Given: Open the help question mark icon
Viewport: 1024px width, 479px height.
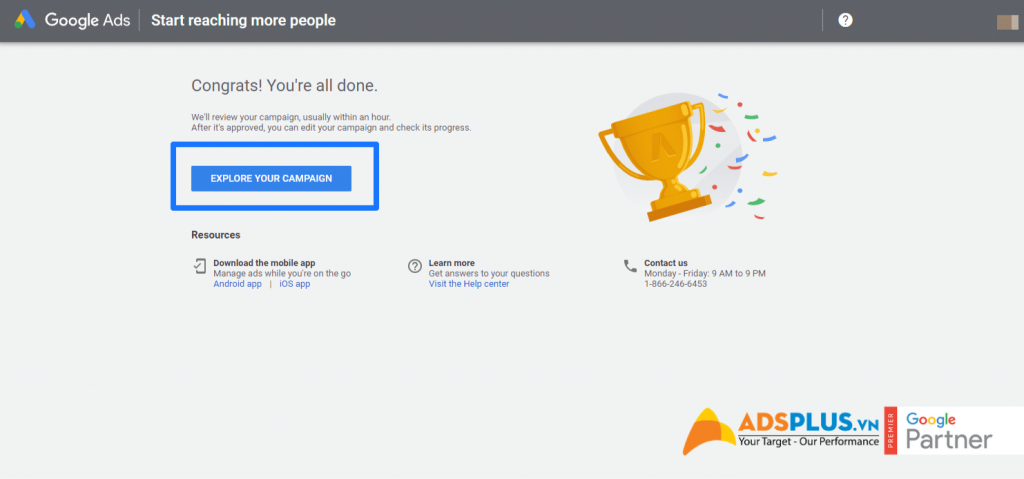Looking at the screenshot, I should 845,20.
